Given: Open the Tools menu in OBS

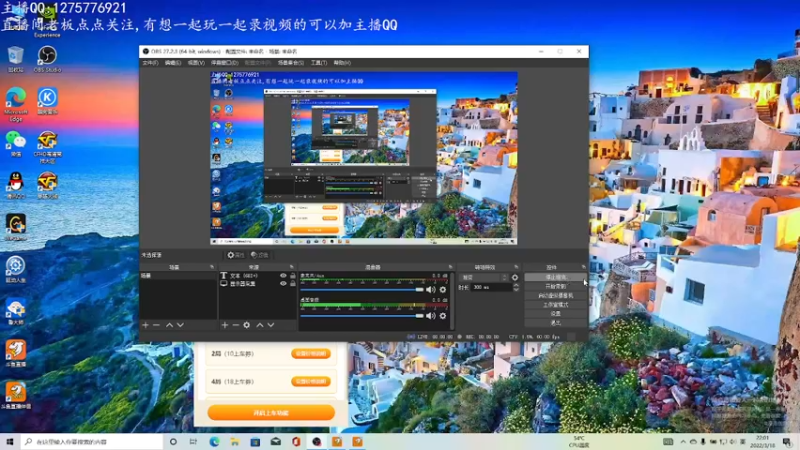Looking at the screenshot, I should coord(319,63).
